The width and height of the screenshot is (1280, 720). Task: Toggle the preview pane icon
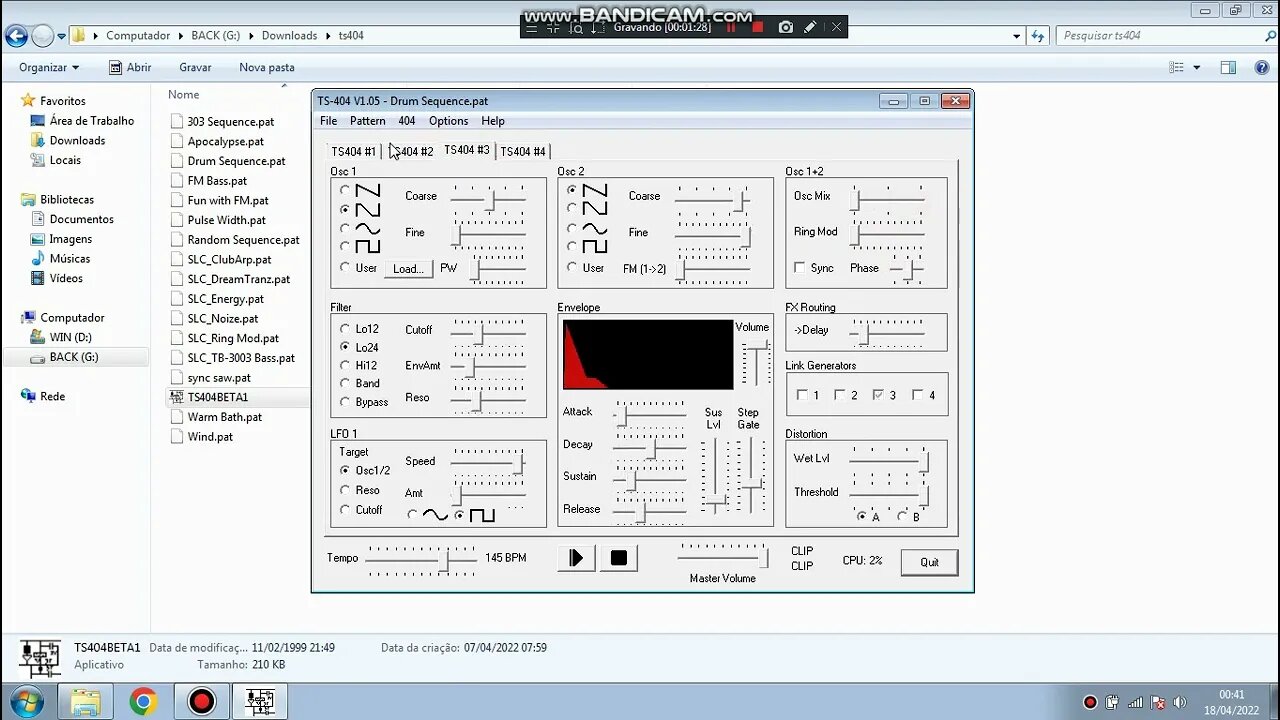[x=1228, y=68]
